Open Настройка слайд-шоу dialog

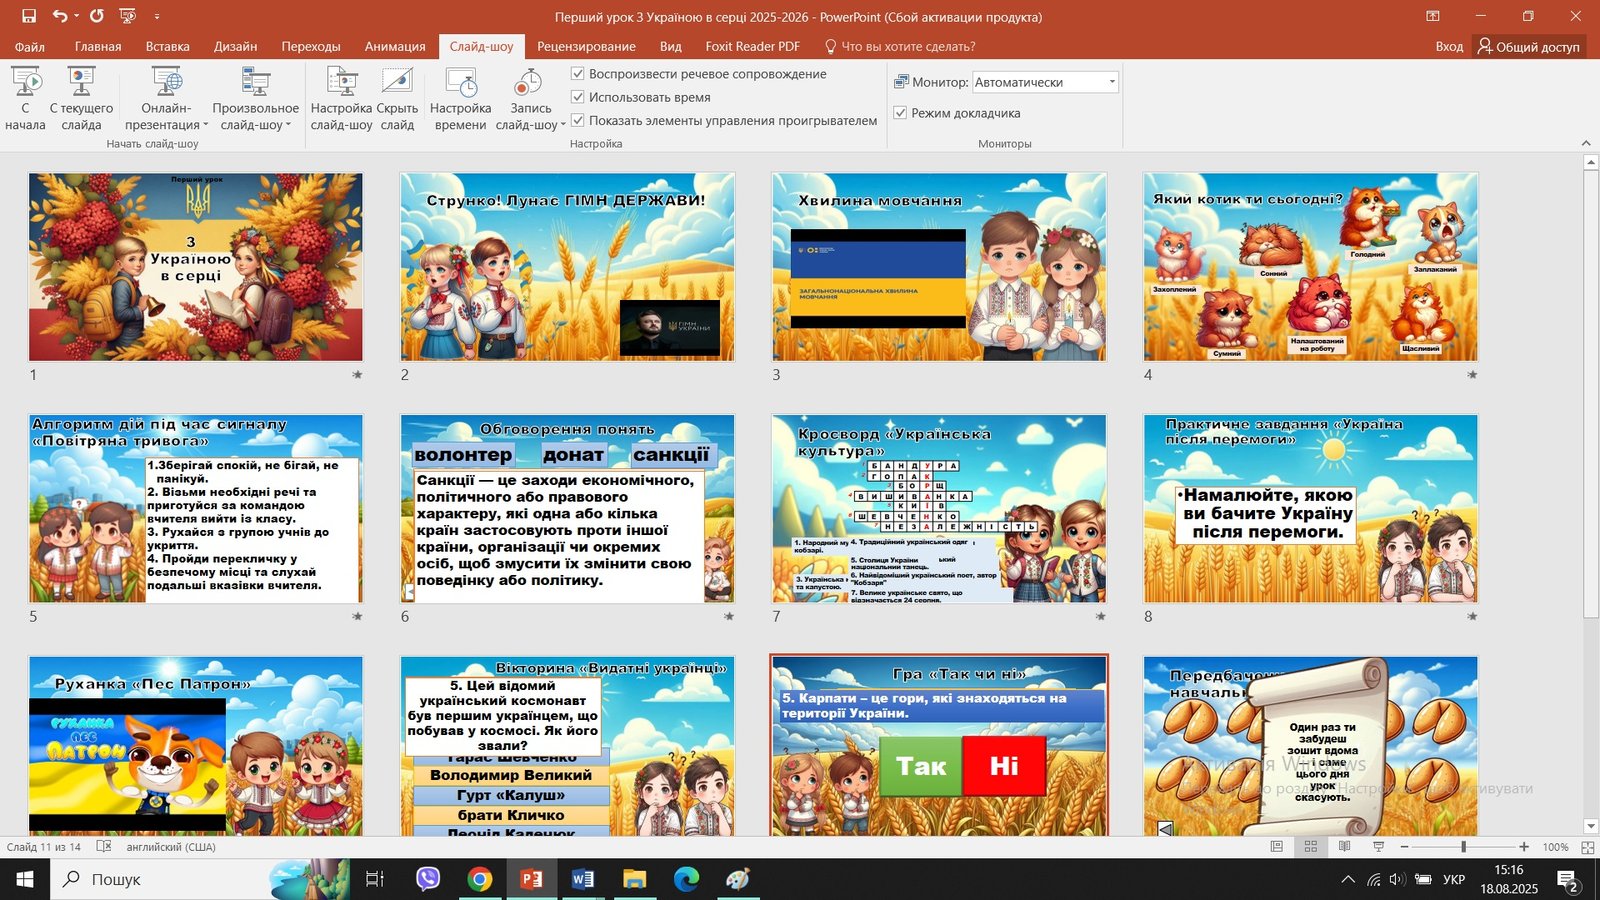(x=341, y=98)
